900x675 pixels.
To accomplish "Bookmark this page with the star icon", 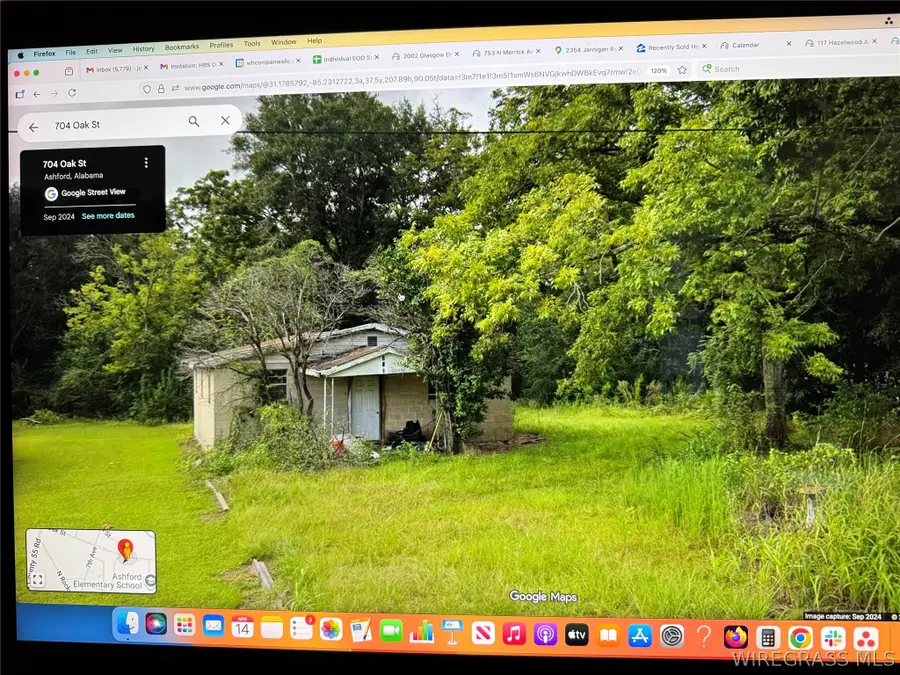I will (682, 70).
